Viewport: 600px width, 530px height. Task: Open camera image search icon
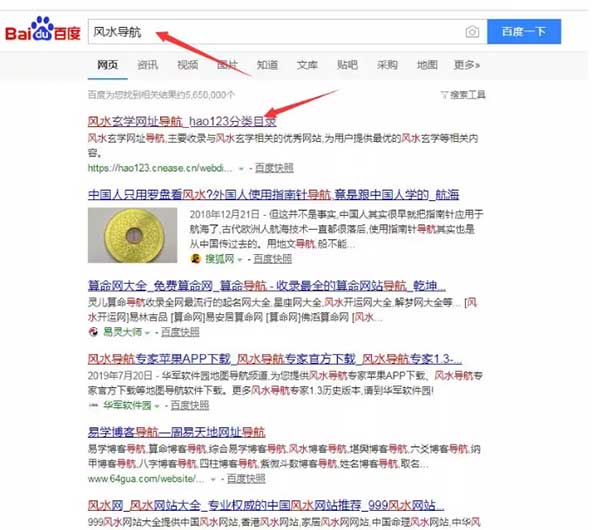[x=472, y=31]
